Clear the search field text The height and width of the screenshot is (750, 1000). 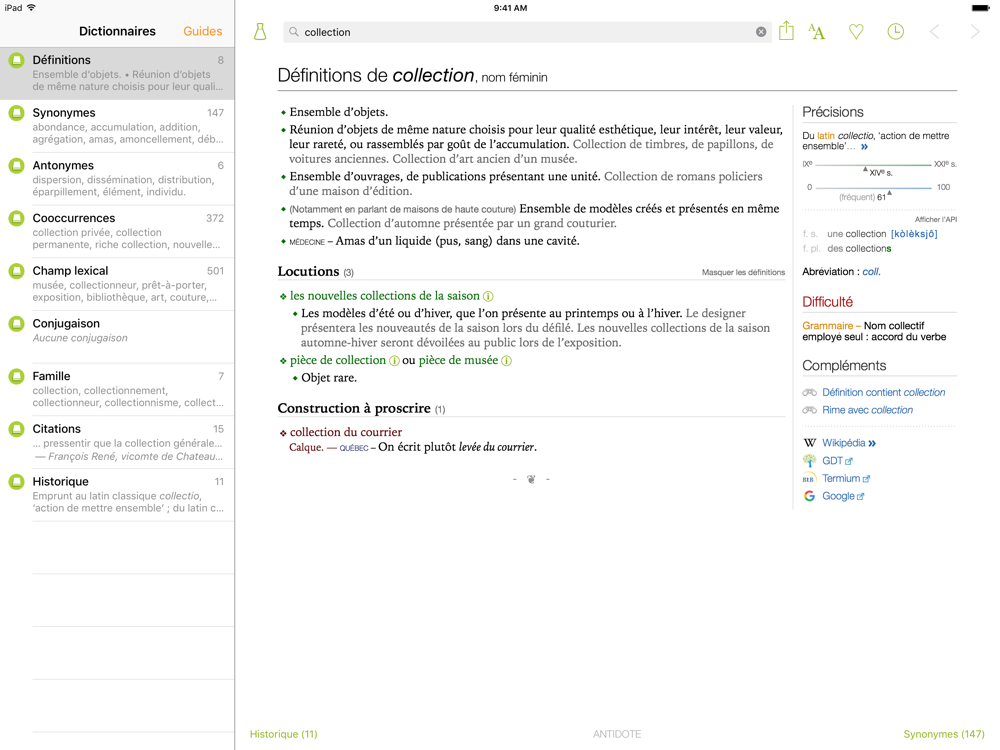(x=761, y=32)
